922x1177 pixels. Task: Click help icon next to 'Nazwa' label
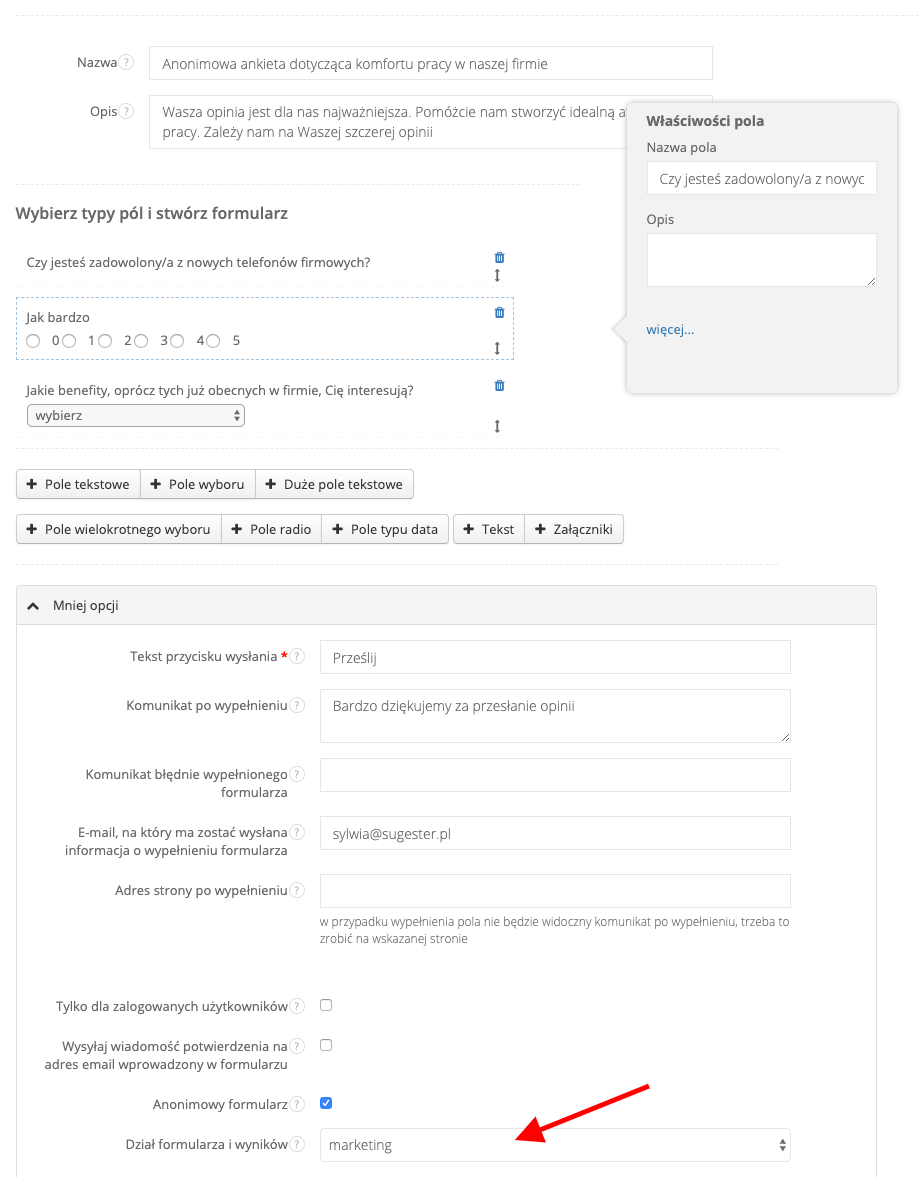pyautogui.click(x=126, y=62)
